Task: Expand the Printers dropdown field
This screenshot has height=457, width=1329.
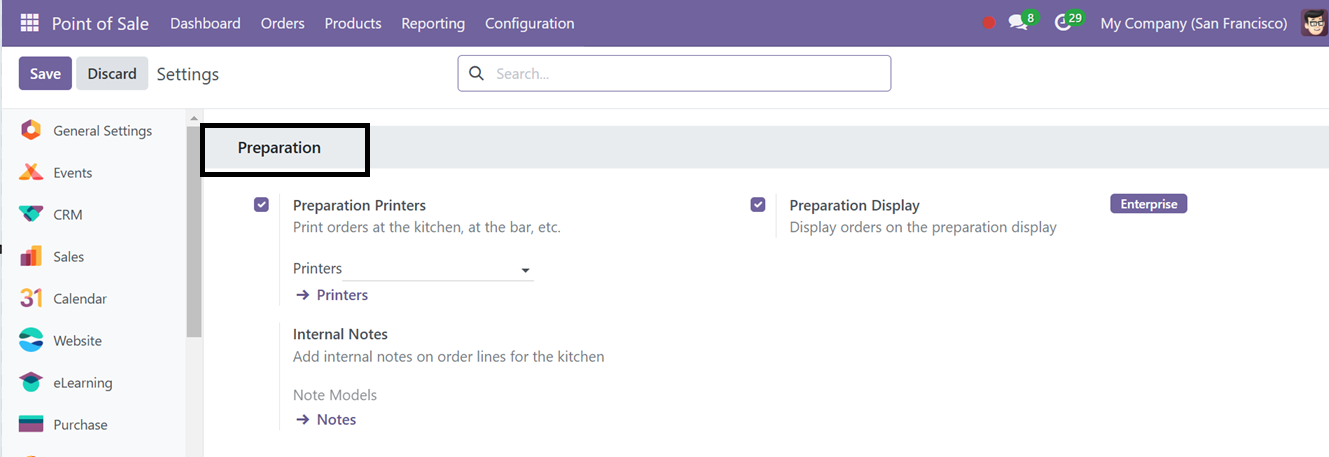Action: point(413,269)
